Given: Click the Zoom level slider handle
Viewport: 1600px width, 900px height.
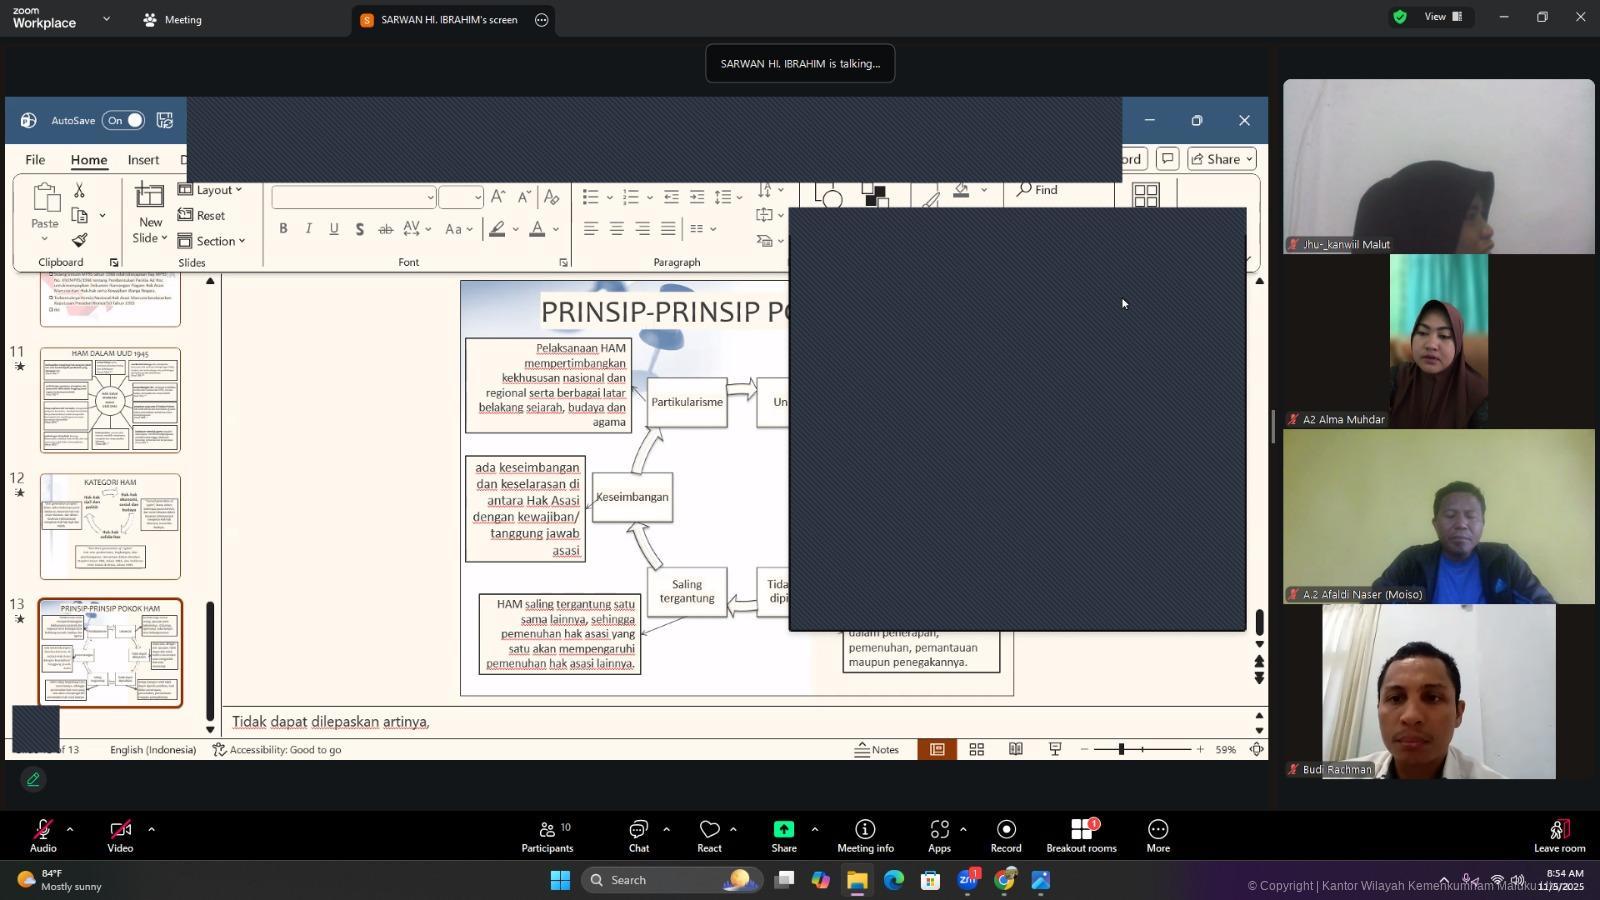Looking at the screenshot, I should (1121, 749).
